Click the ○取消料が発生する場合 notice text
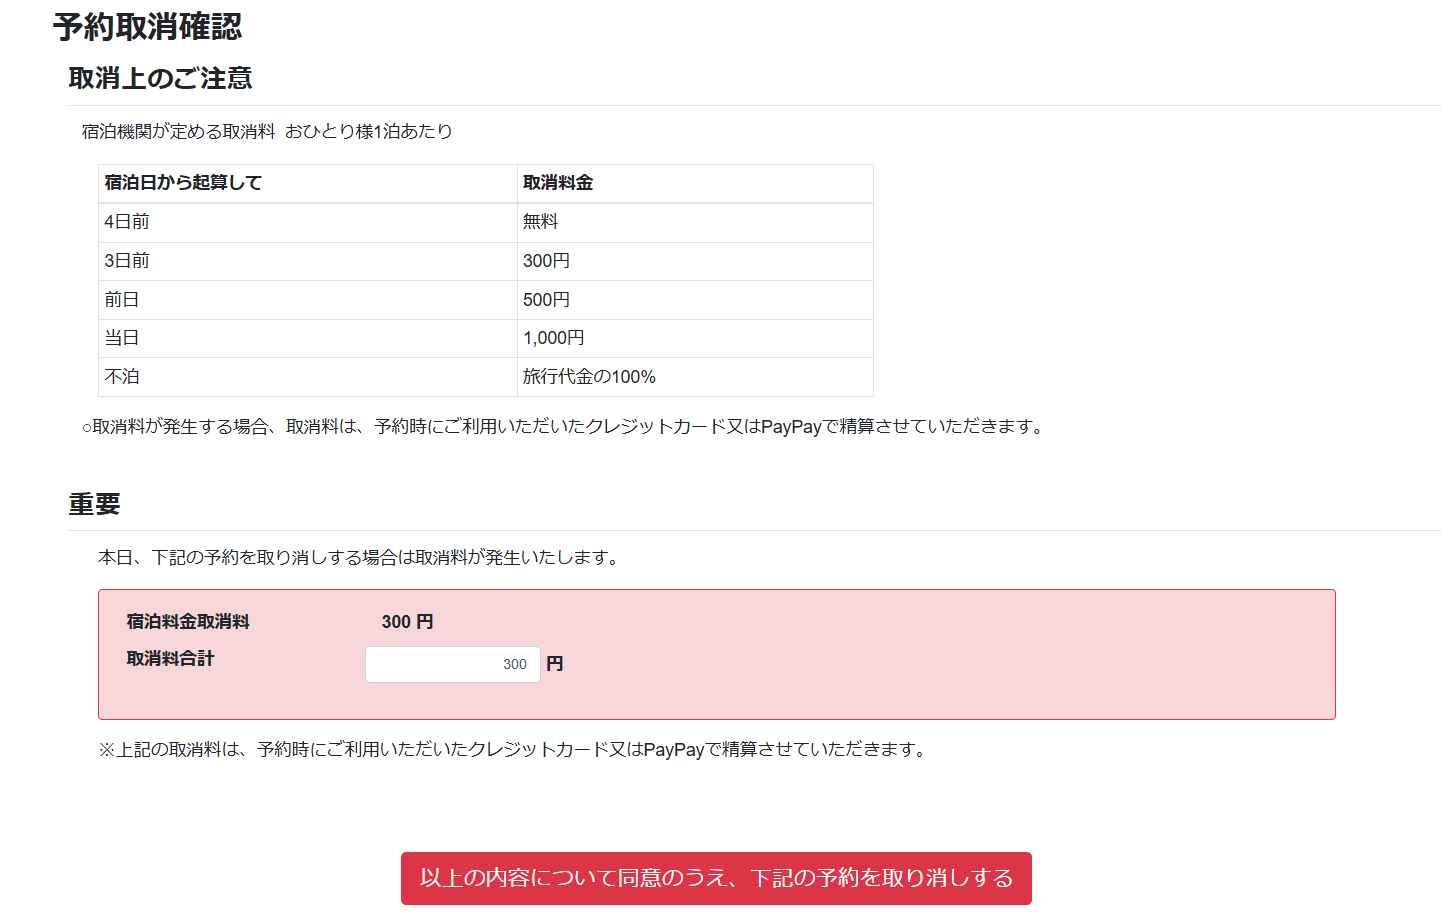Viewport: 1441px width, 921px height. coord(565,427)
